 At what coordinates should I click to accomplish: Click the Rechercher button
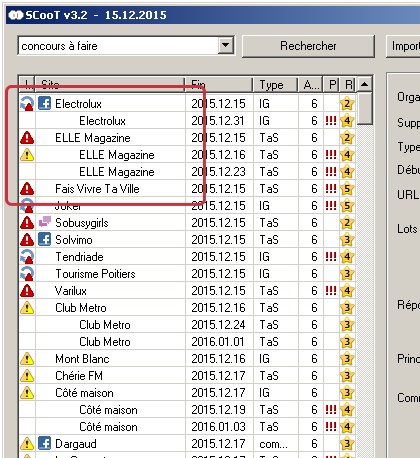(x=308, y=46)
